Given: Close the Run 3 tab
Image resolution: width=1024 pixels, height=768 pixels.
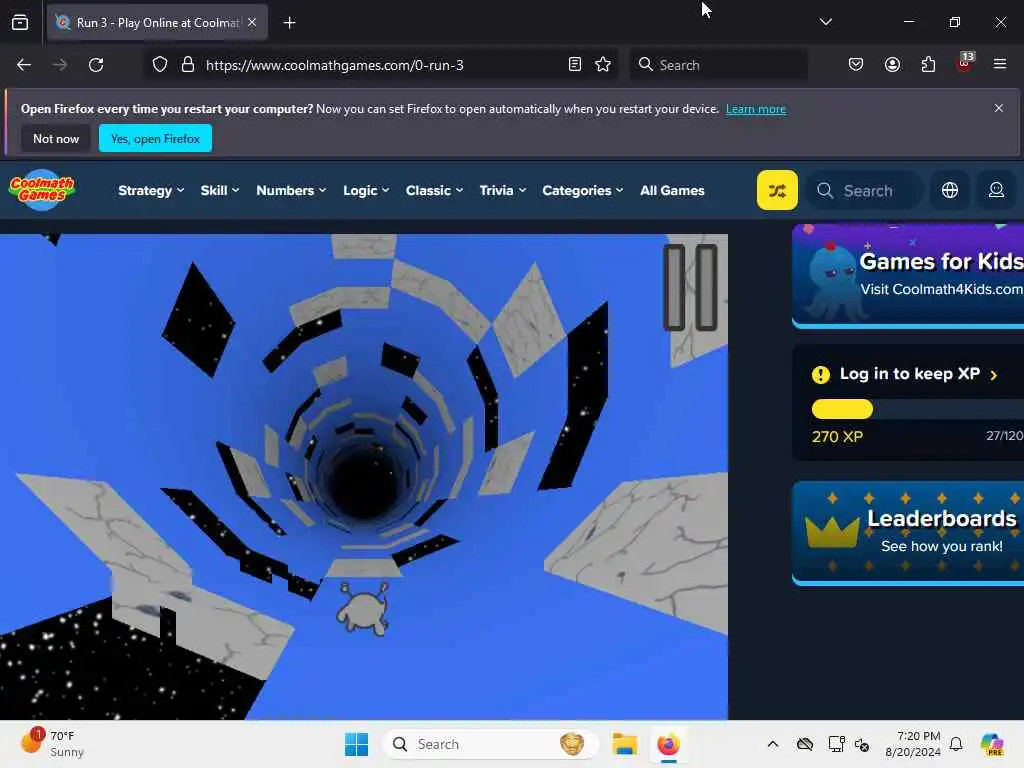Looking at the screenshot, I should click(252, 22).
